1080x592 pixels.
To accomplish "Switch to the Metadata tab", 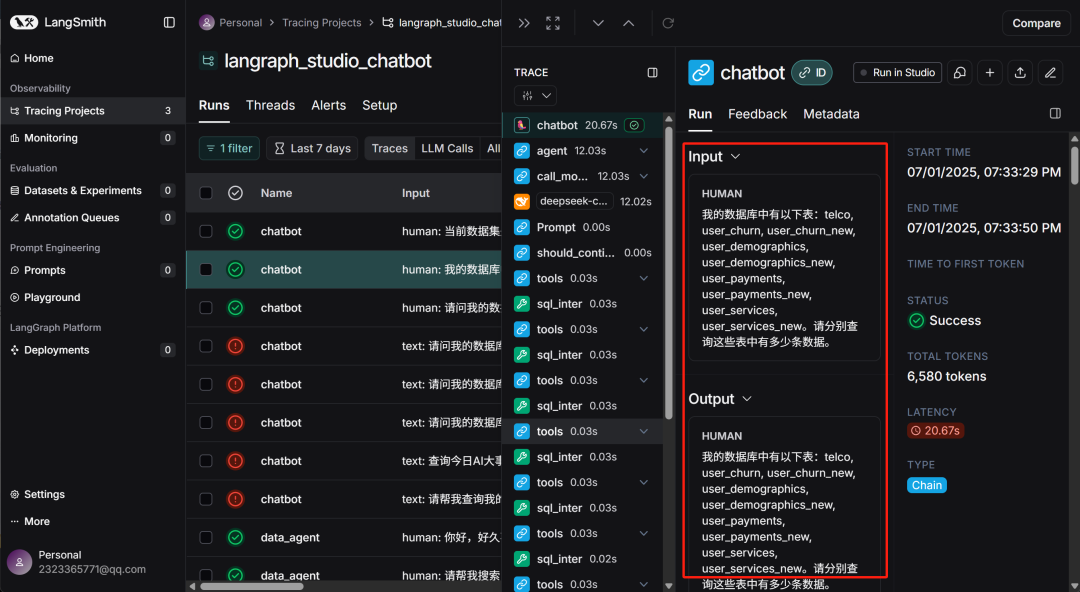I will click(x=831, y=114).
